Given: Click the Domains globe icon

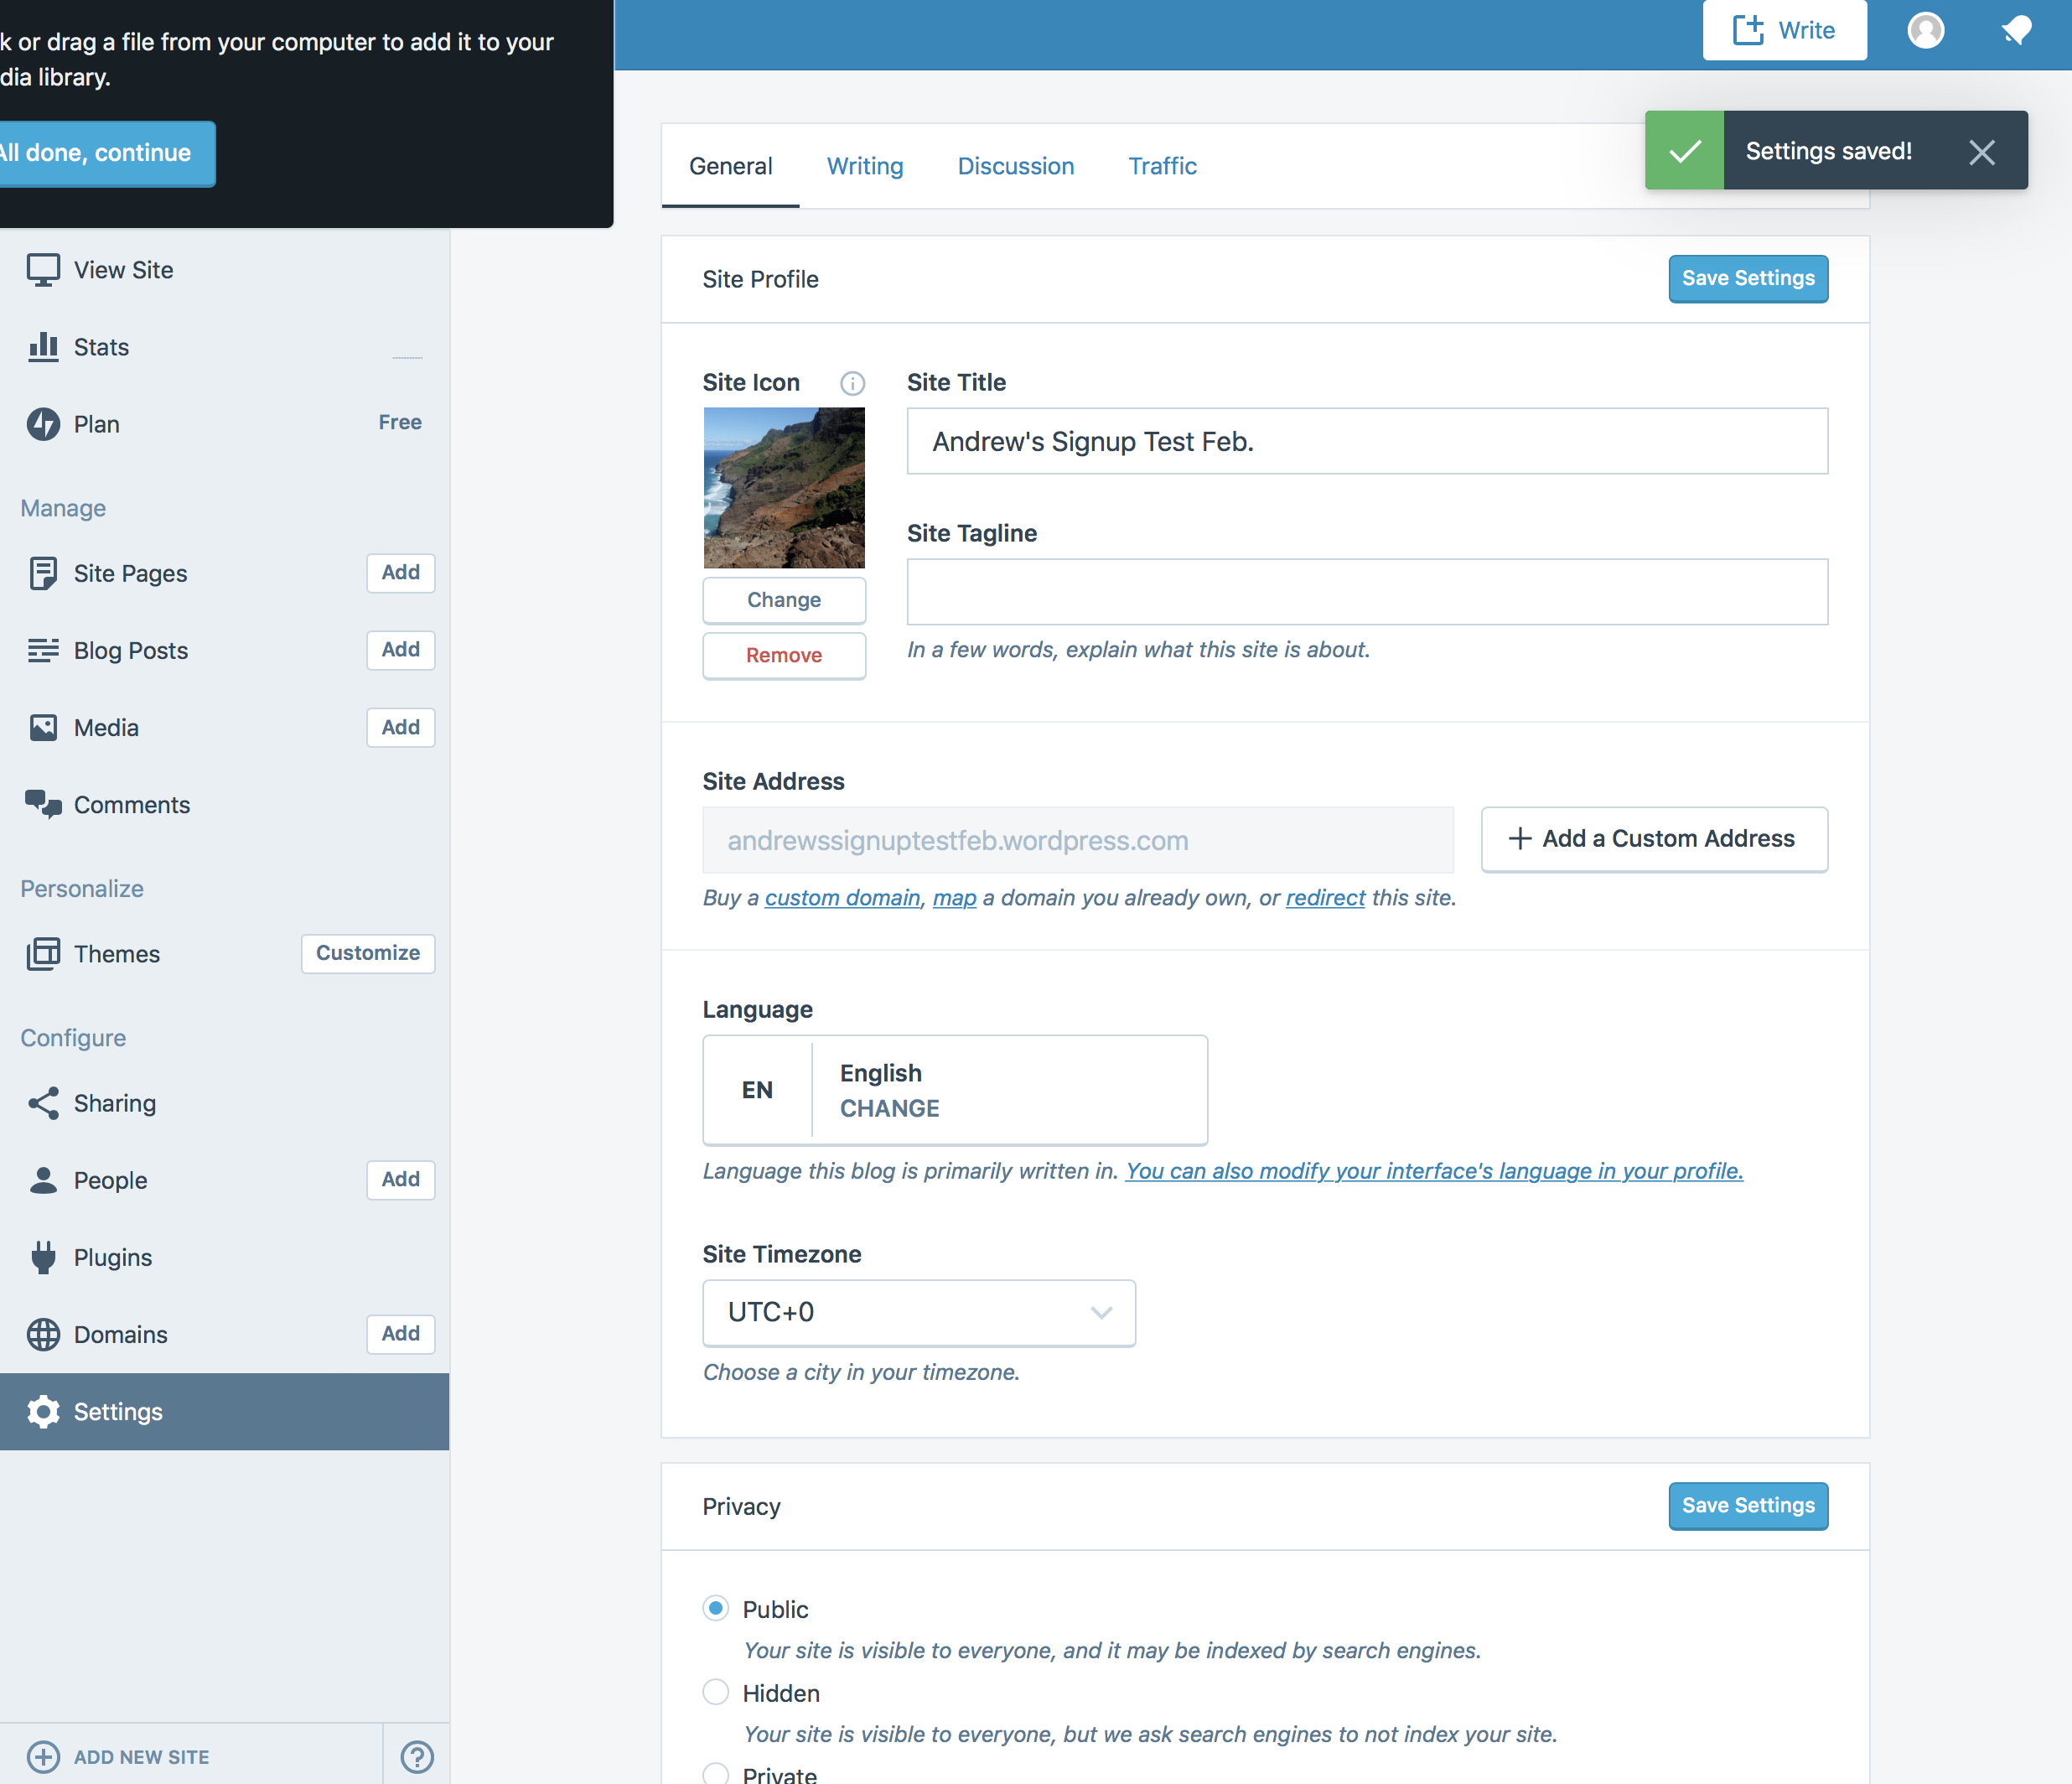Looking at the screenshot, I should coord(43,1334).
